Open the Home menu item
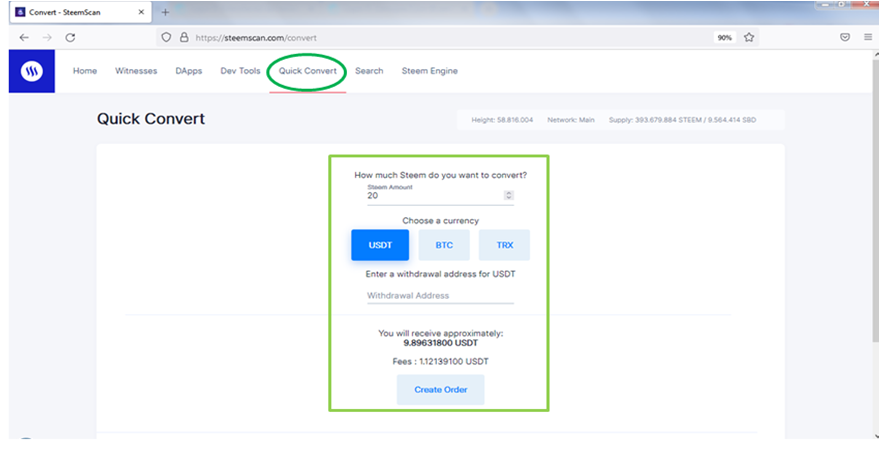880x468 pixels. (x=85, y=71)
